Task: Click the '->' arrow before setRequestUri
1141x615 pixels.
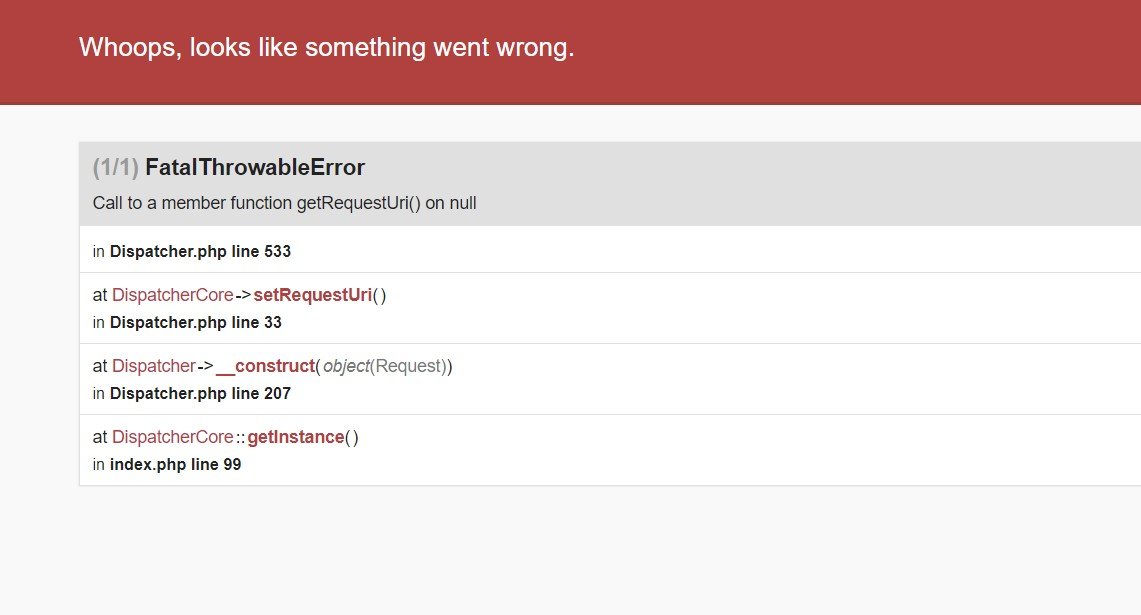Action: click(x=243, y=295)
